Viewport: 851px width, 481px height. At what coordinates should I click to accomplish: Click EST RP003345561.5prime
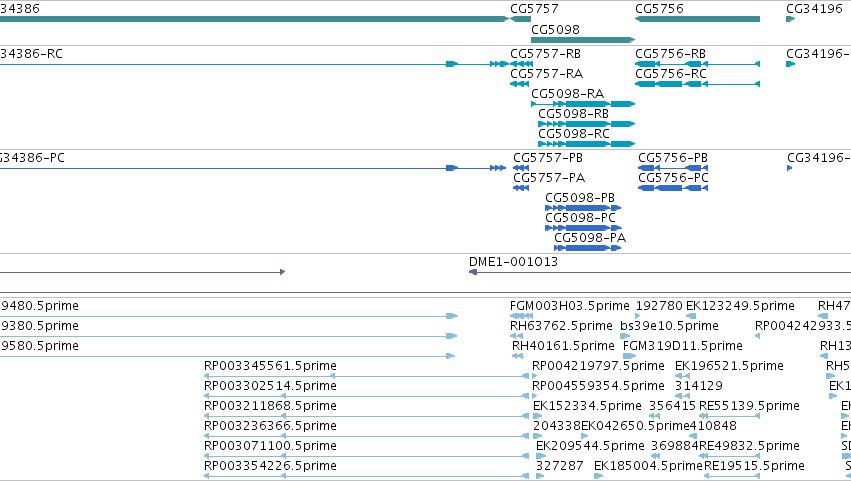pos(270,366)
